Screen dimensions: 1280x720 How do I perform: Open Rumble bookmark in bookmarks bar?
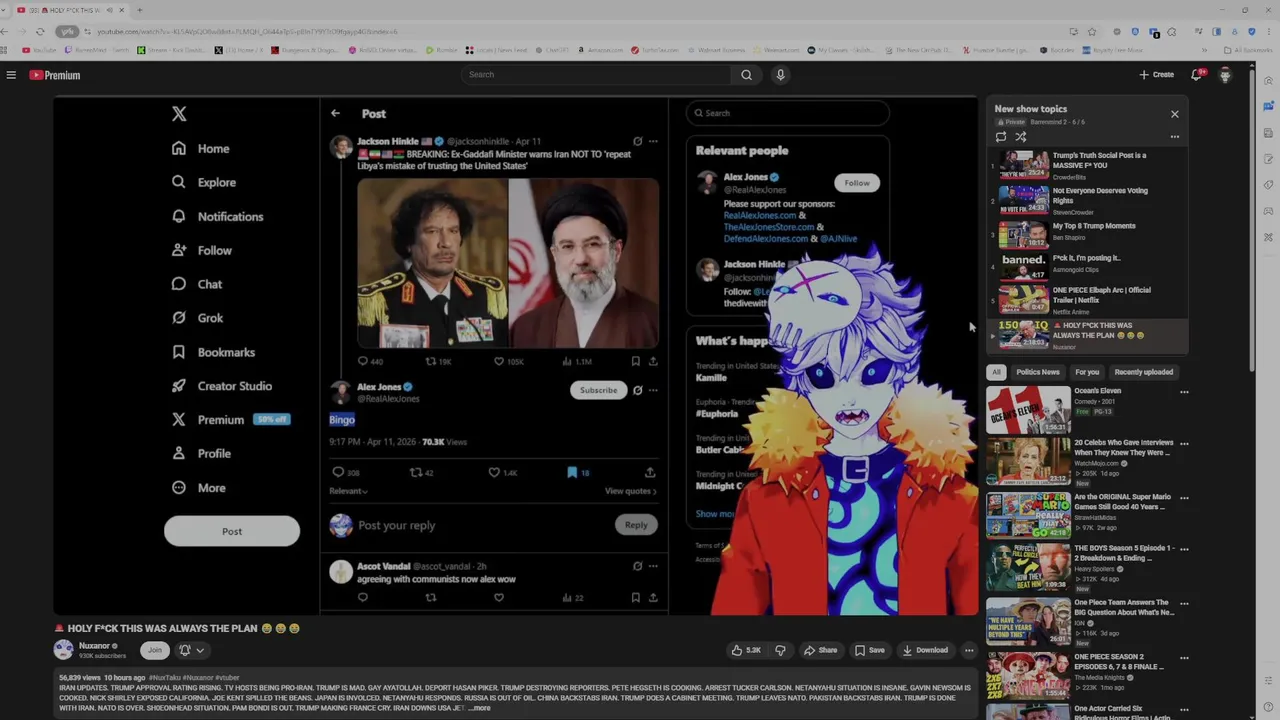[x=444, y=50]
